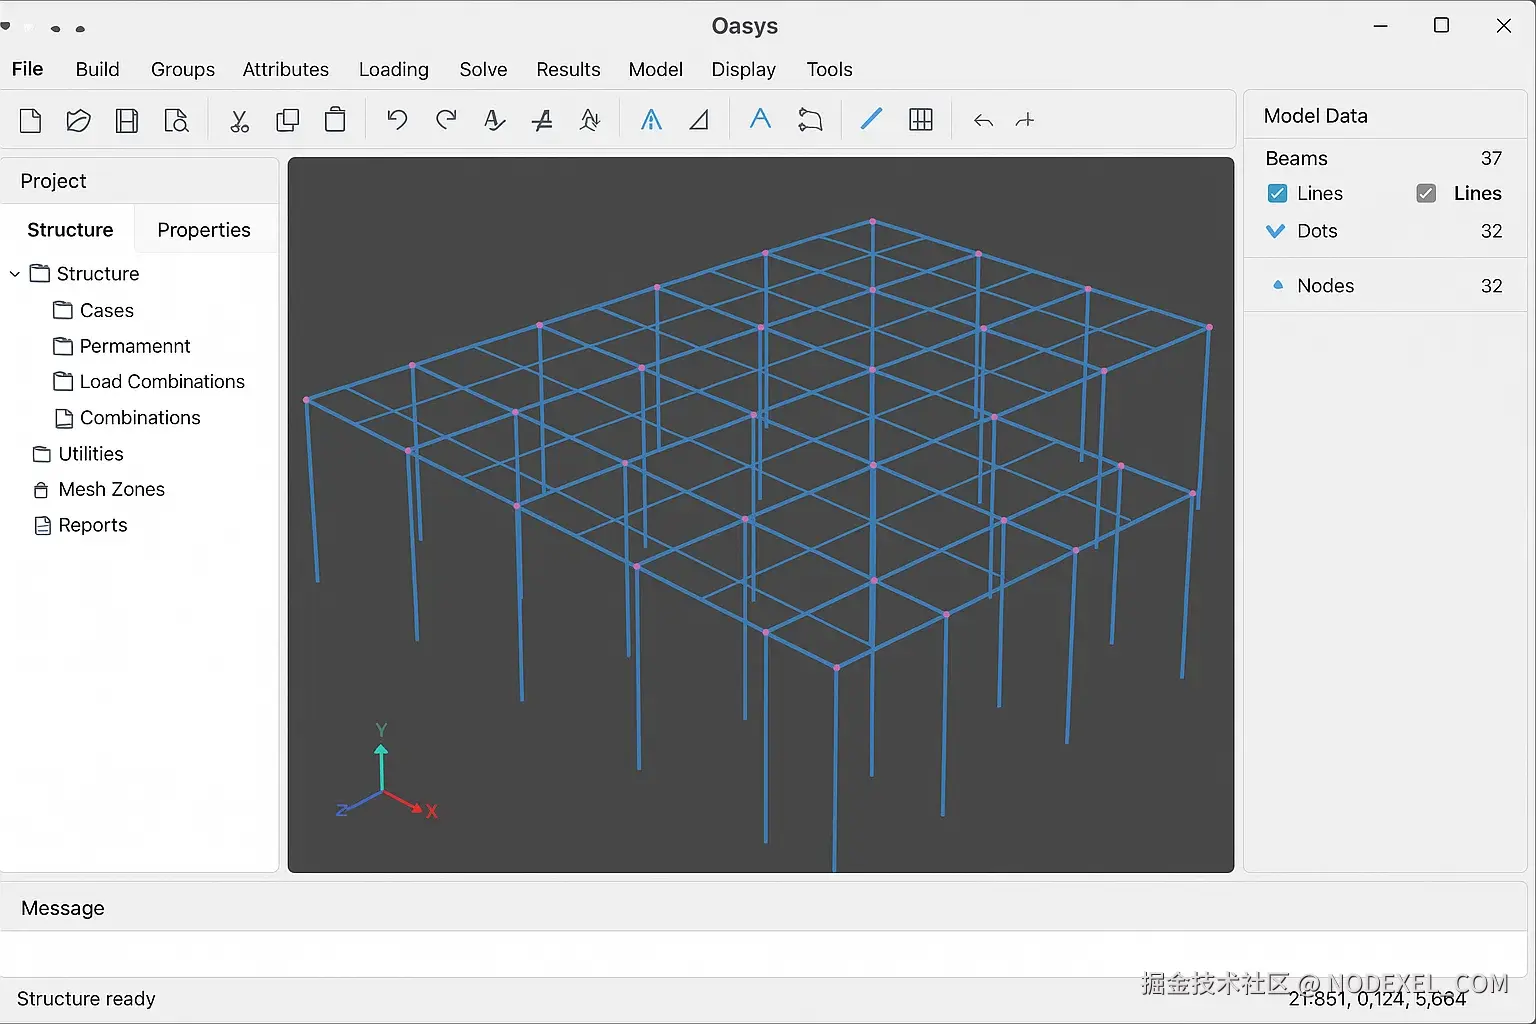1536x1024 pixels.
Task: Open the Loading menu
Action: pyautogui.click(x=394, y=69)
